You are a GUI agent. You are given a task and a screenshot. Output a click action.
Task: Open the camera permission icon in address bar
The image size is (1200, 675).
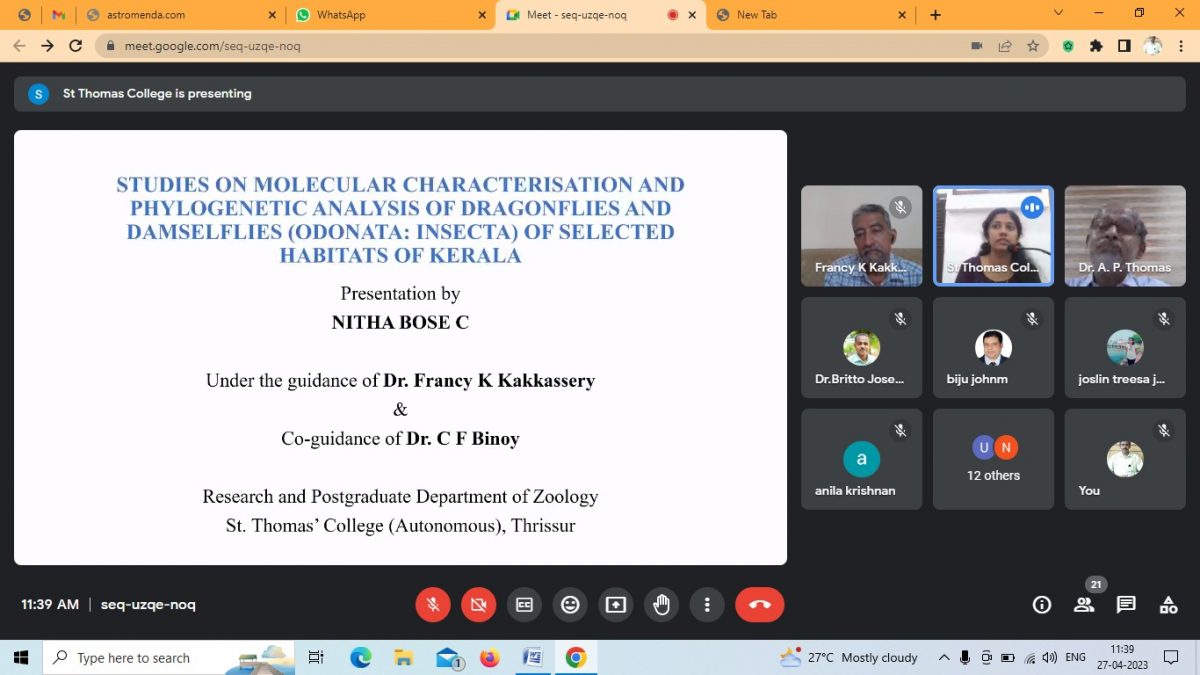976,45
